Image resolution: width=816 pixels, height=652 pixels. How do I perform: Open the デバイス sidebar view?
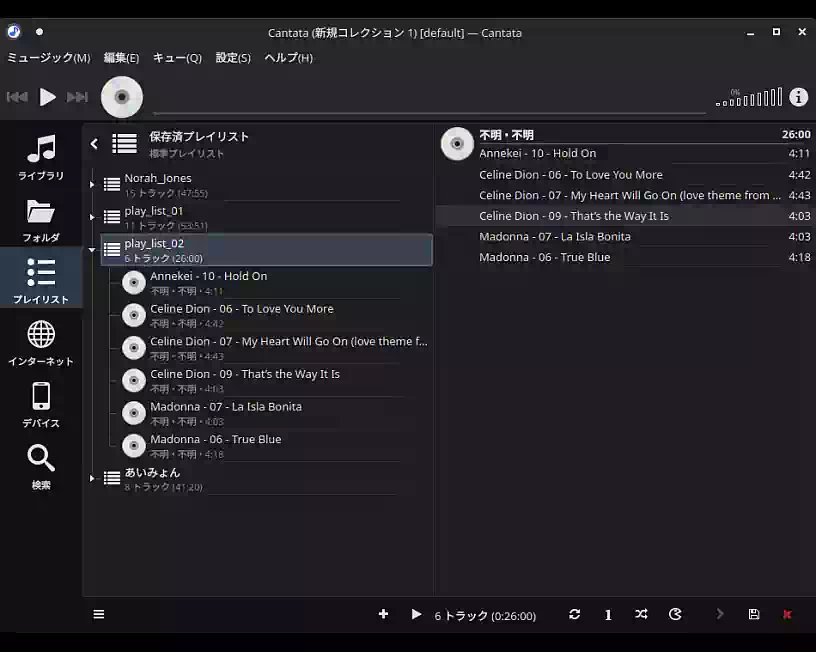coord(41,405)
